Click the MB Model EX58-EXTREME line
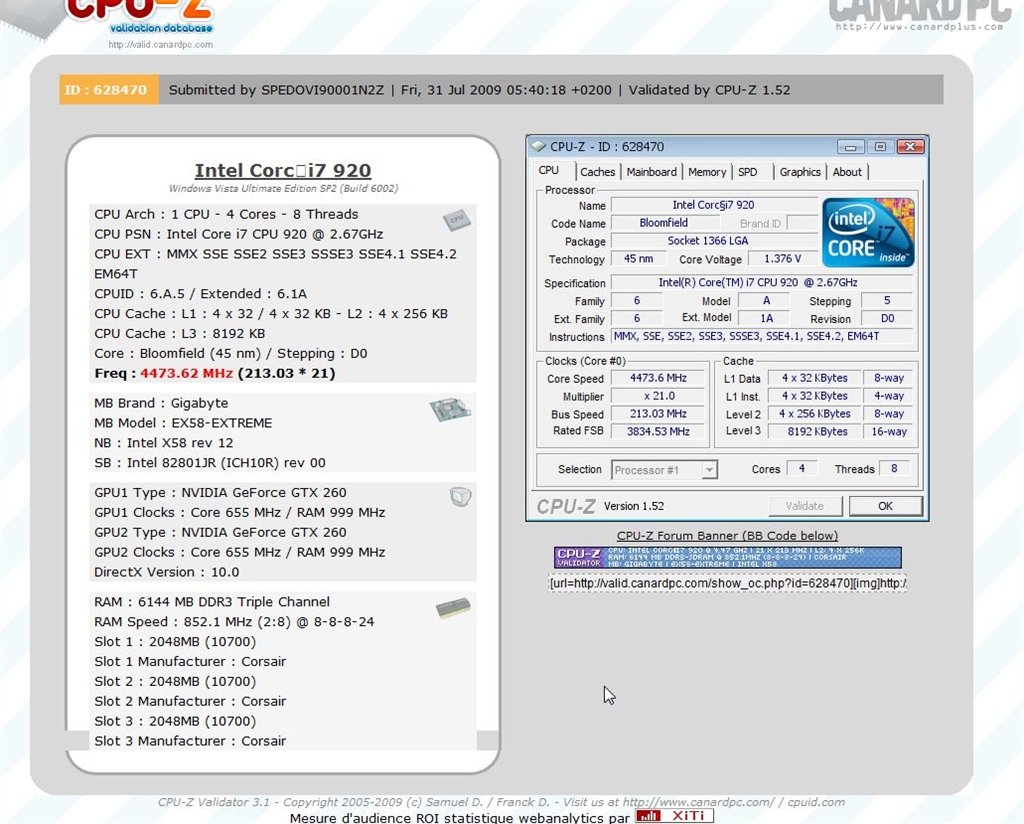 183,423
